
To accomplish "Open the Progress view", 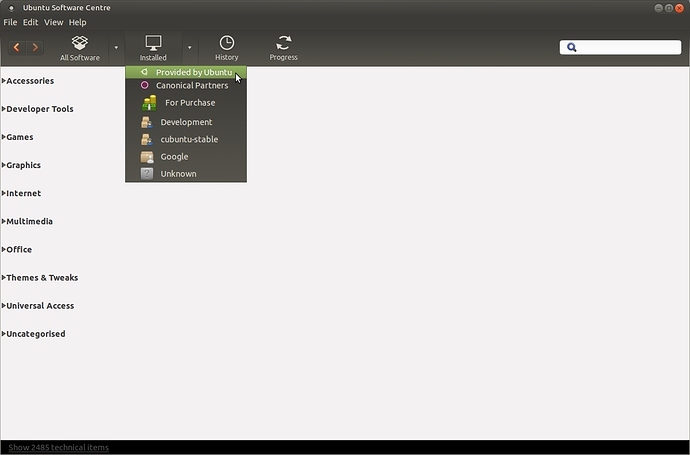I will (283, 48).
